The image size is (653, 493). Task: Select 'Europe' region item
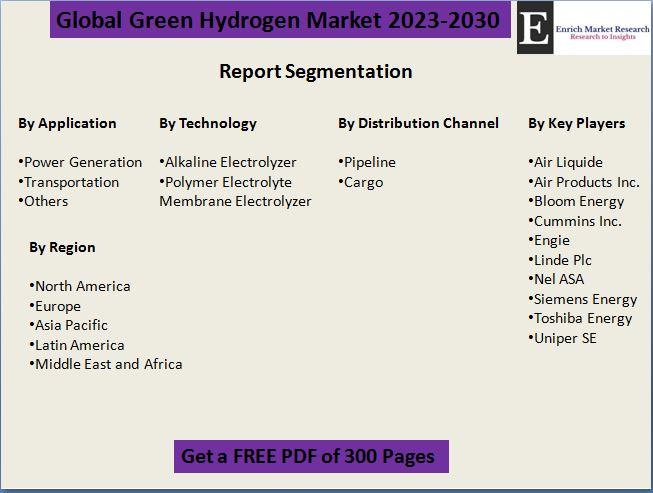tap(55, 306)
